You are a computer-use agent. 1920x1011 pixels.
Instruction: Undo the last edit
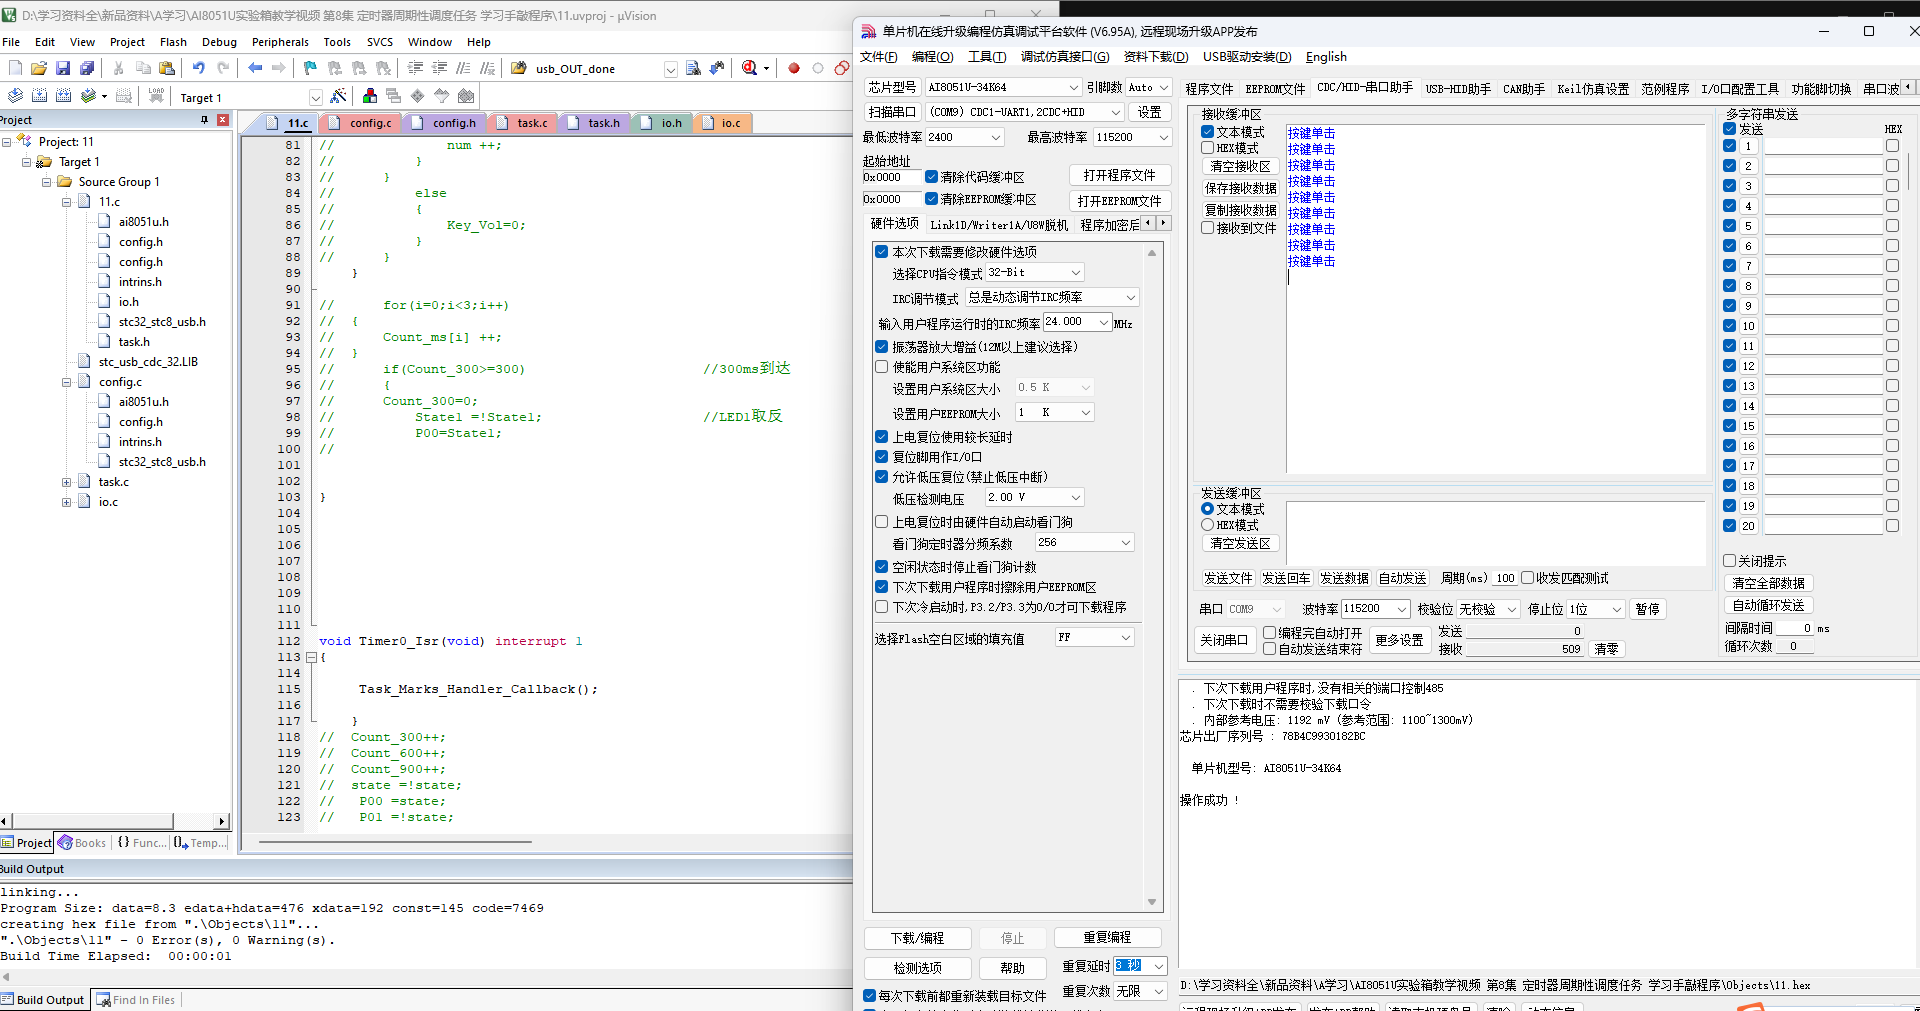pyautogui.click(x=199, y=68)
